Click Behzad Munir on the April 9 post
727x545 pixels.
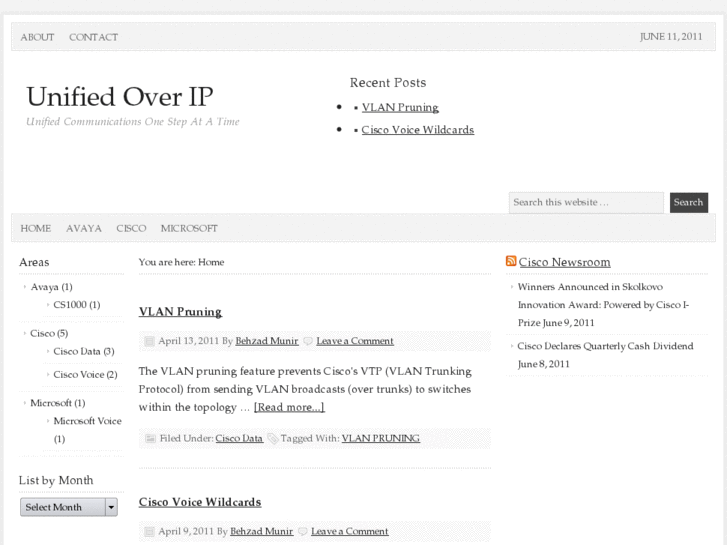261,531
